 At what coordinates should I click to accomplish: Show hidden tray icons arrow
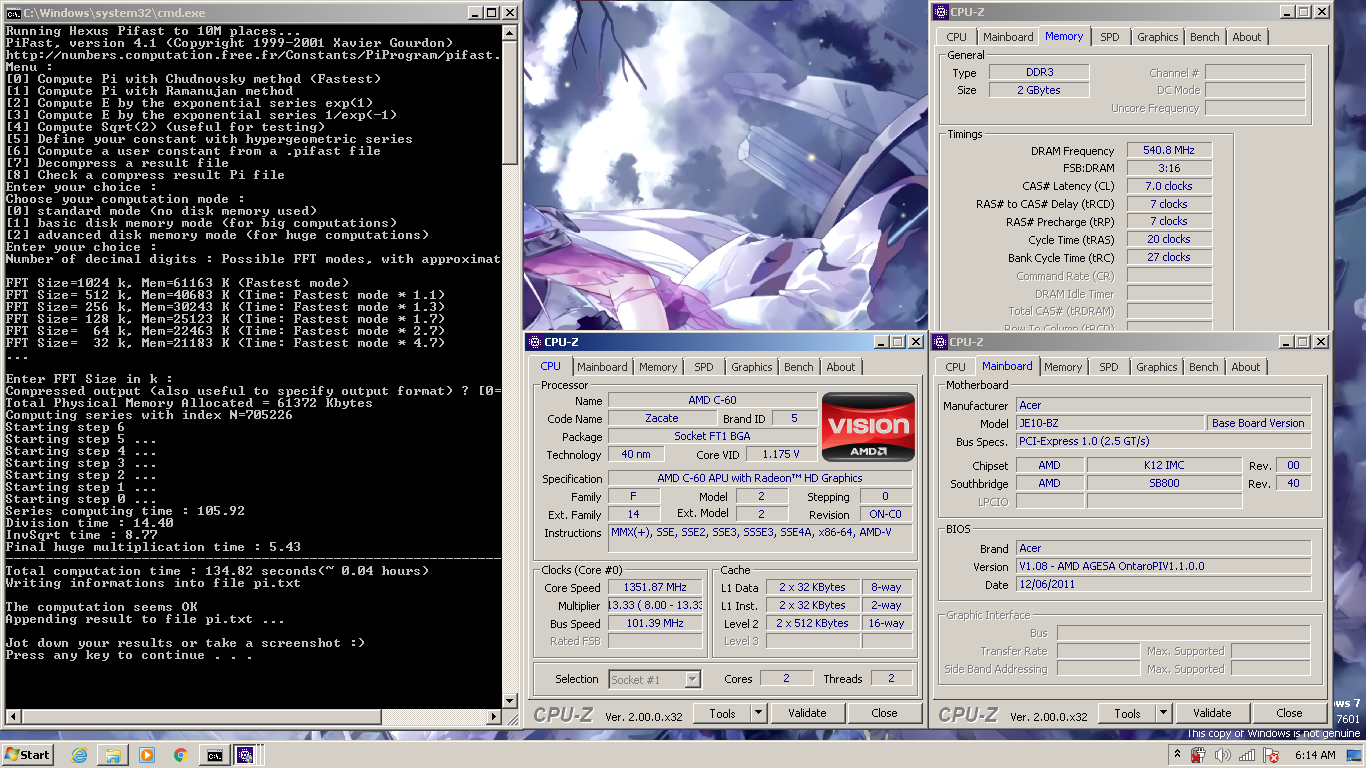[1177, 755]
